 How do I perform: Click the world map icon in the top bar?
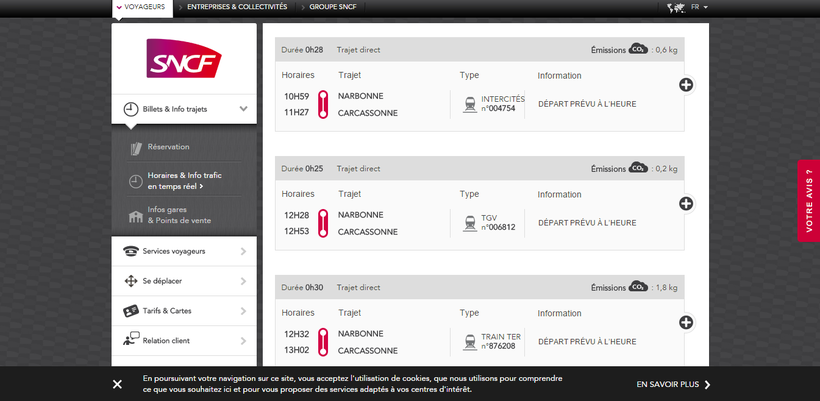pos(676,7)
